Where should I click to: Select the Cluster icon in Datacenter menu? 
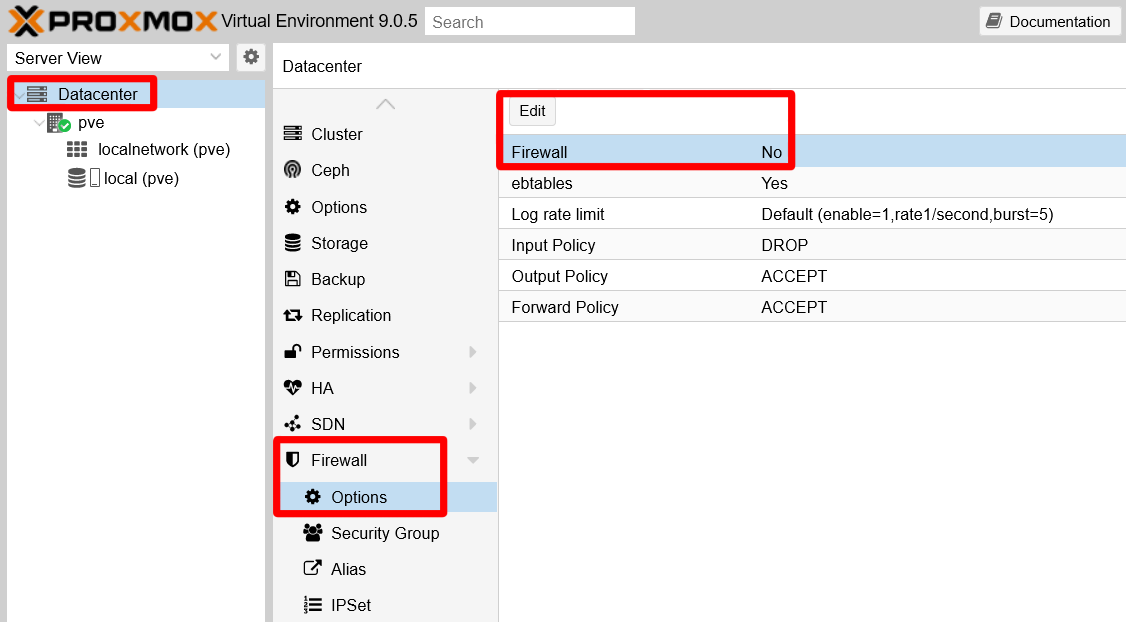[294, 133]
